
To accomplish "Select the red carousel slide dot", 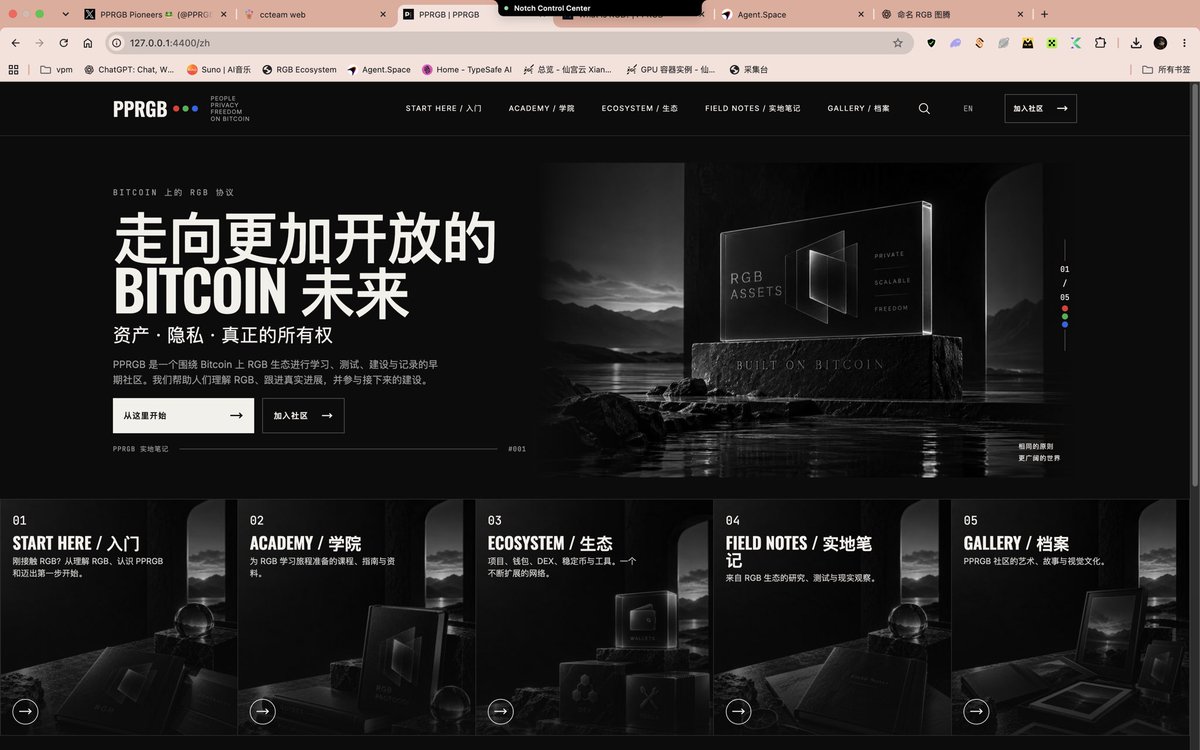I will [1064, 308].
